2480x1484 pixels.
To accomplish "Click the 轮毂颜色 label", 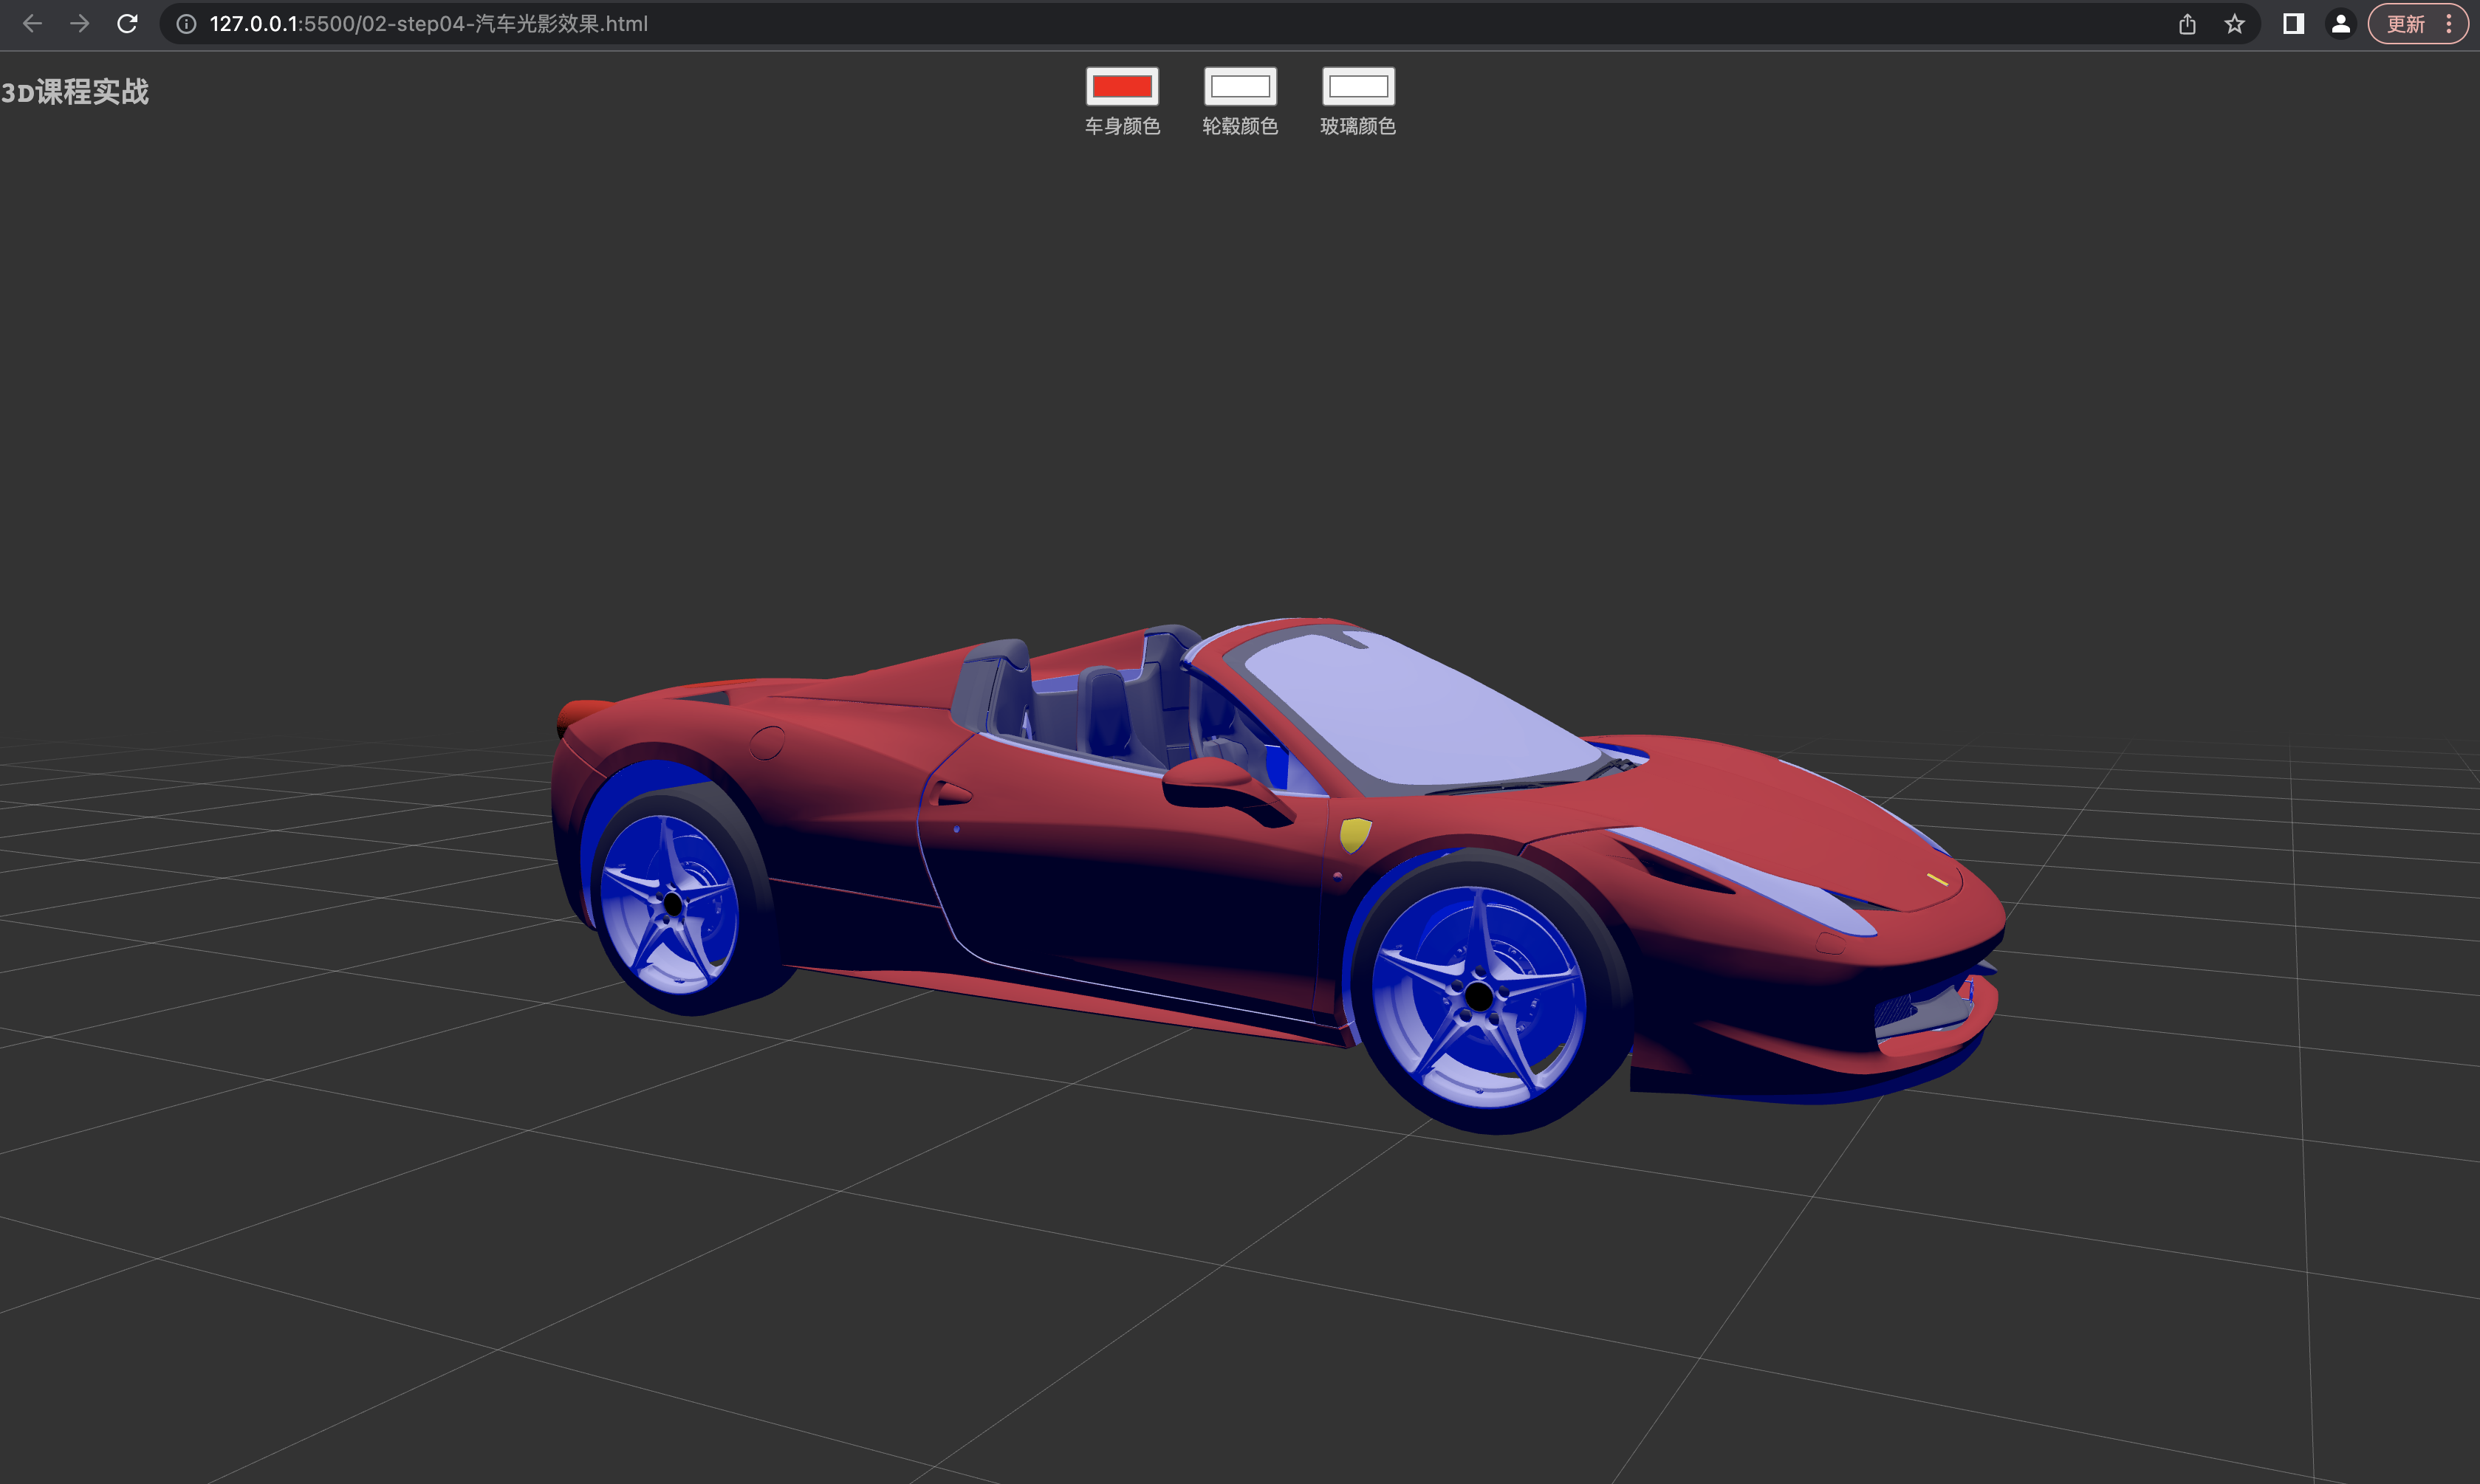I will (x=1240, y=126).
